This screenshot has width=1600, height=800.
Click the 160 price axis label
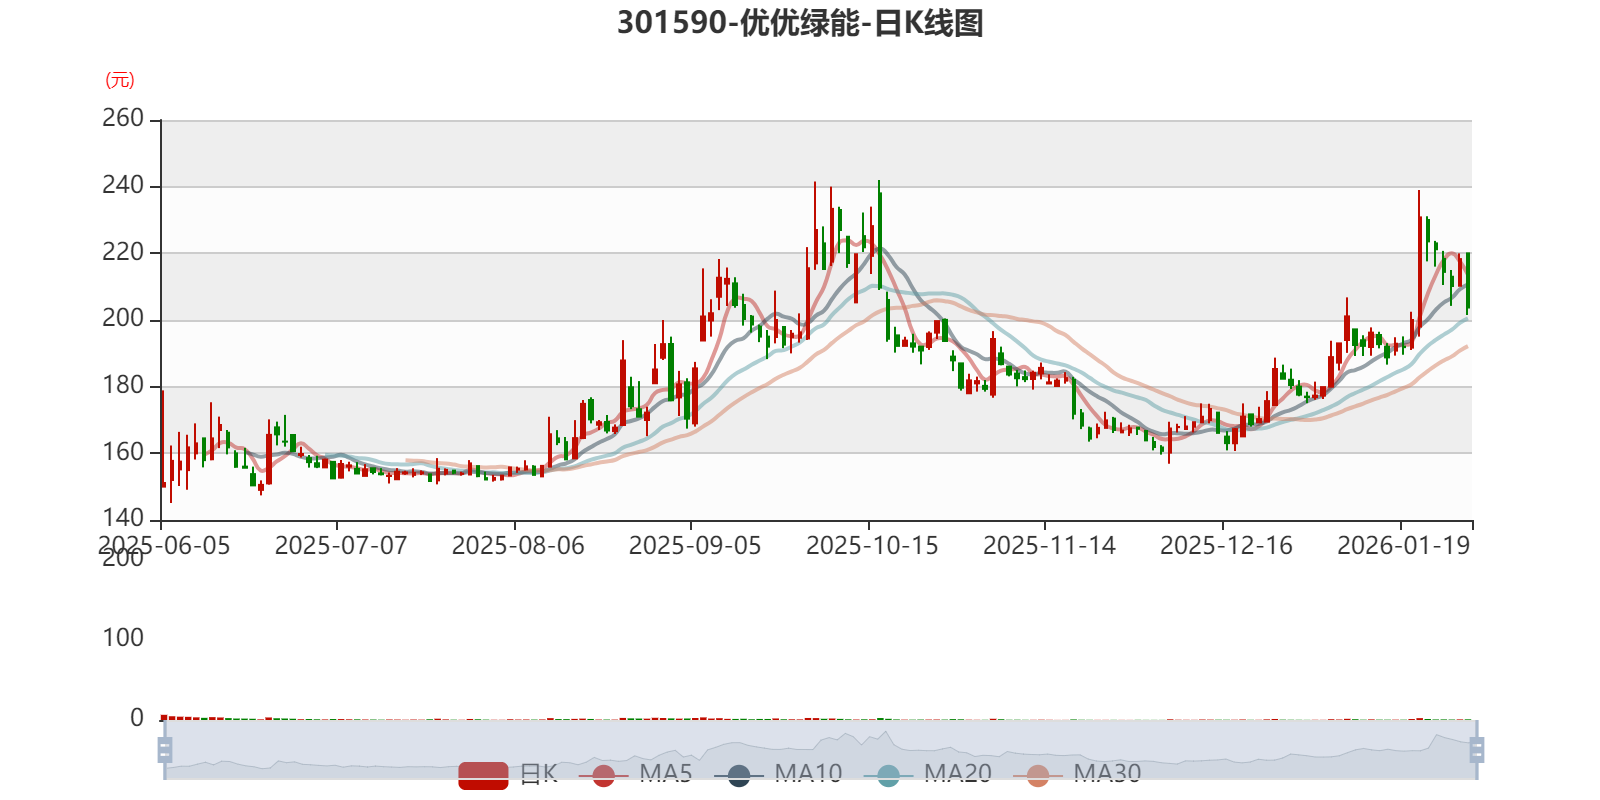point(123,452)
